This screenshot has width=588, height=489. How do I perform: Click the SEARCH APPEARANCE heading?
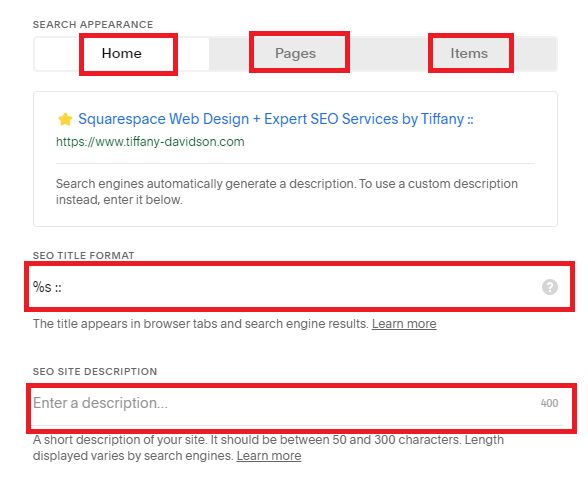coord(93,25)
